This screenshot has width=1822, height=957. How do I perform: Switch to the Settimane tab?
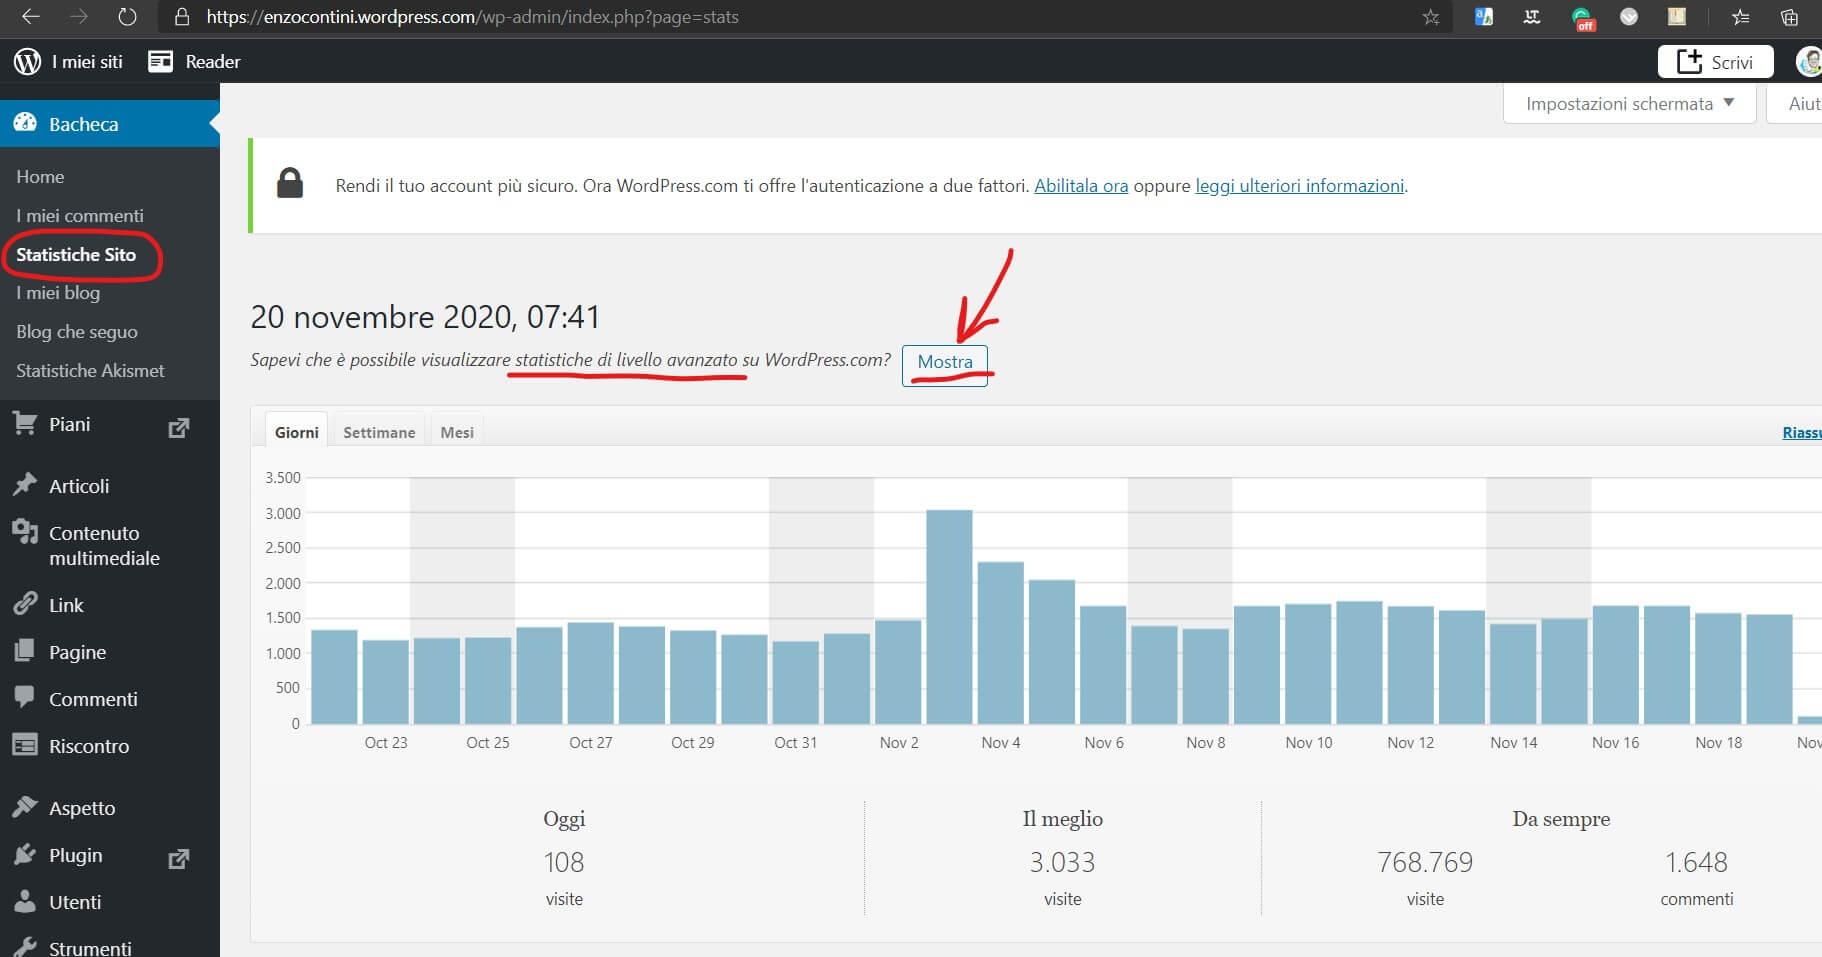(379, 432)
